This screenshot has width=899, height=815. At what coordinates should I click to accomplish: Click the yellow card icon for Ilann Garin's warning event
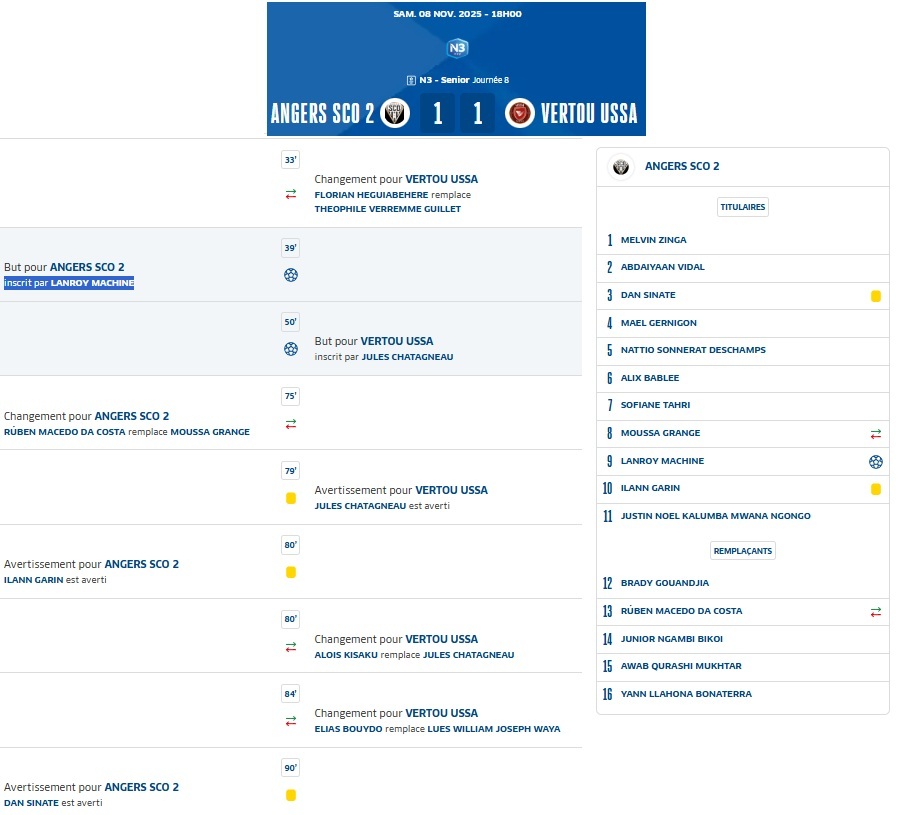(x=291, y=572)
